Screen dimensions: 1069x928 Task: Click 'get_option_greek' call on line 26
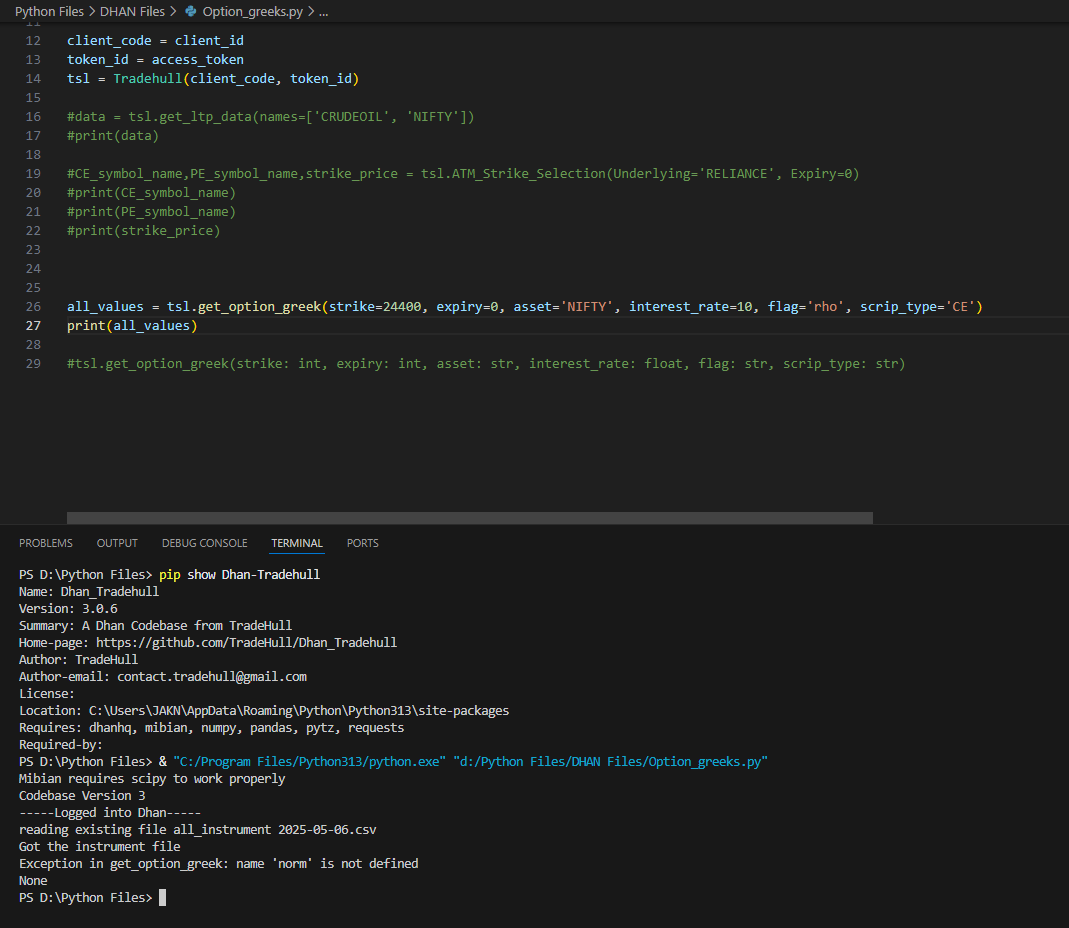coord(259,307)
